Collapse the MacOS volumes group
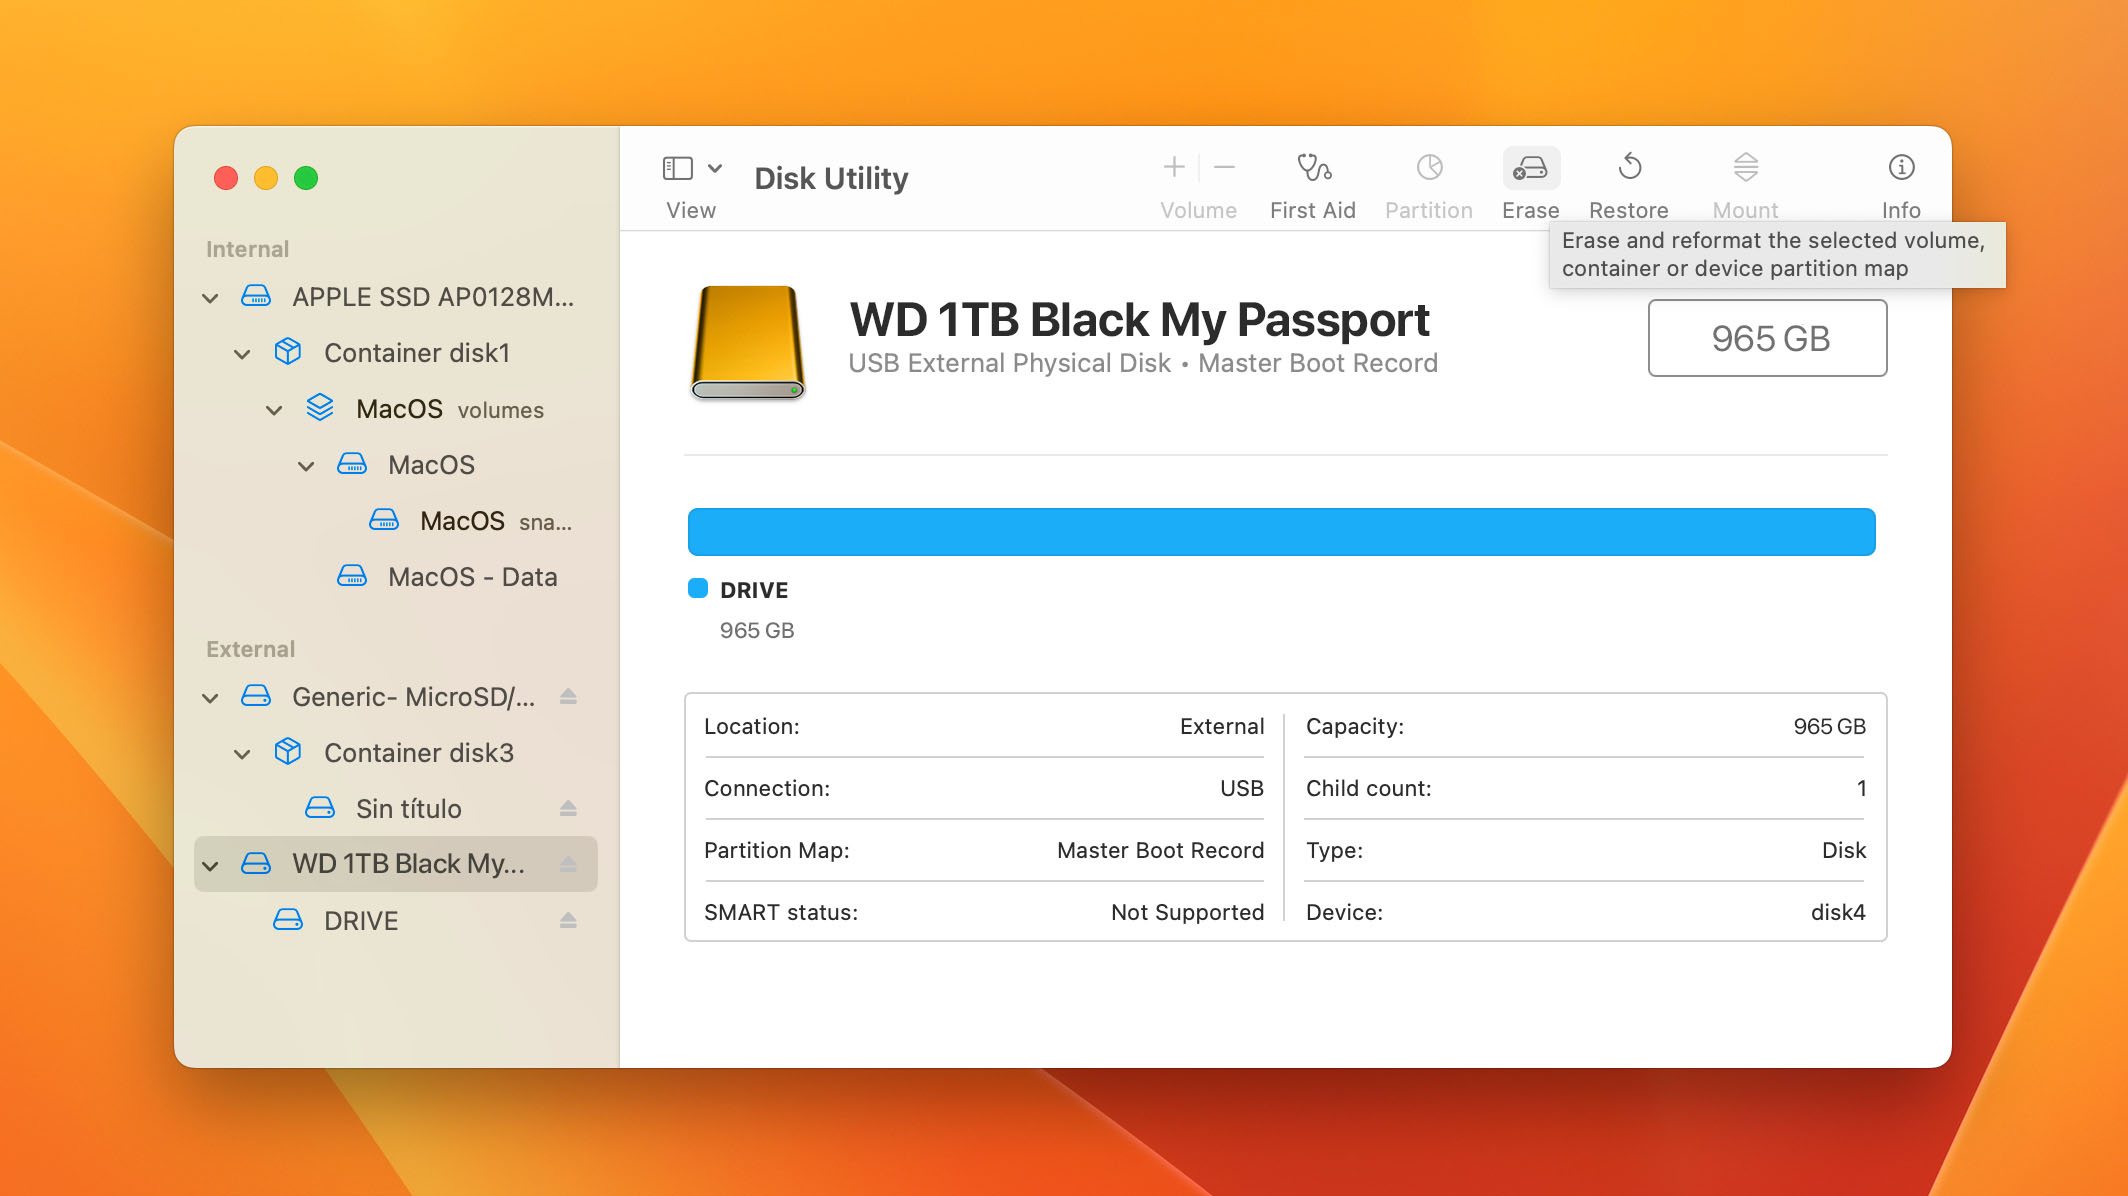This screenshot has height=1196, width=2128. pyautogui.click(x=274, y=410)
